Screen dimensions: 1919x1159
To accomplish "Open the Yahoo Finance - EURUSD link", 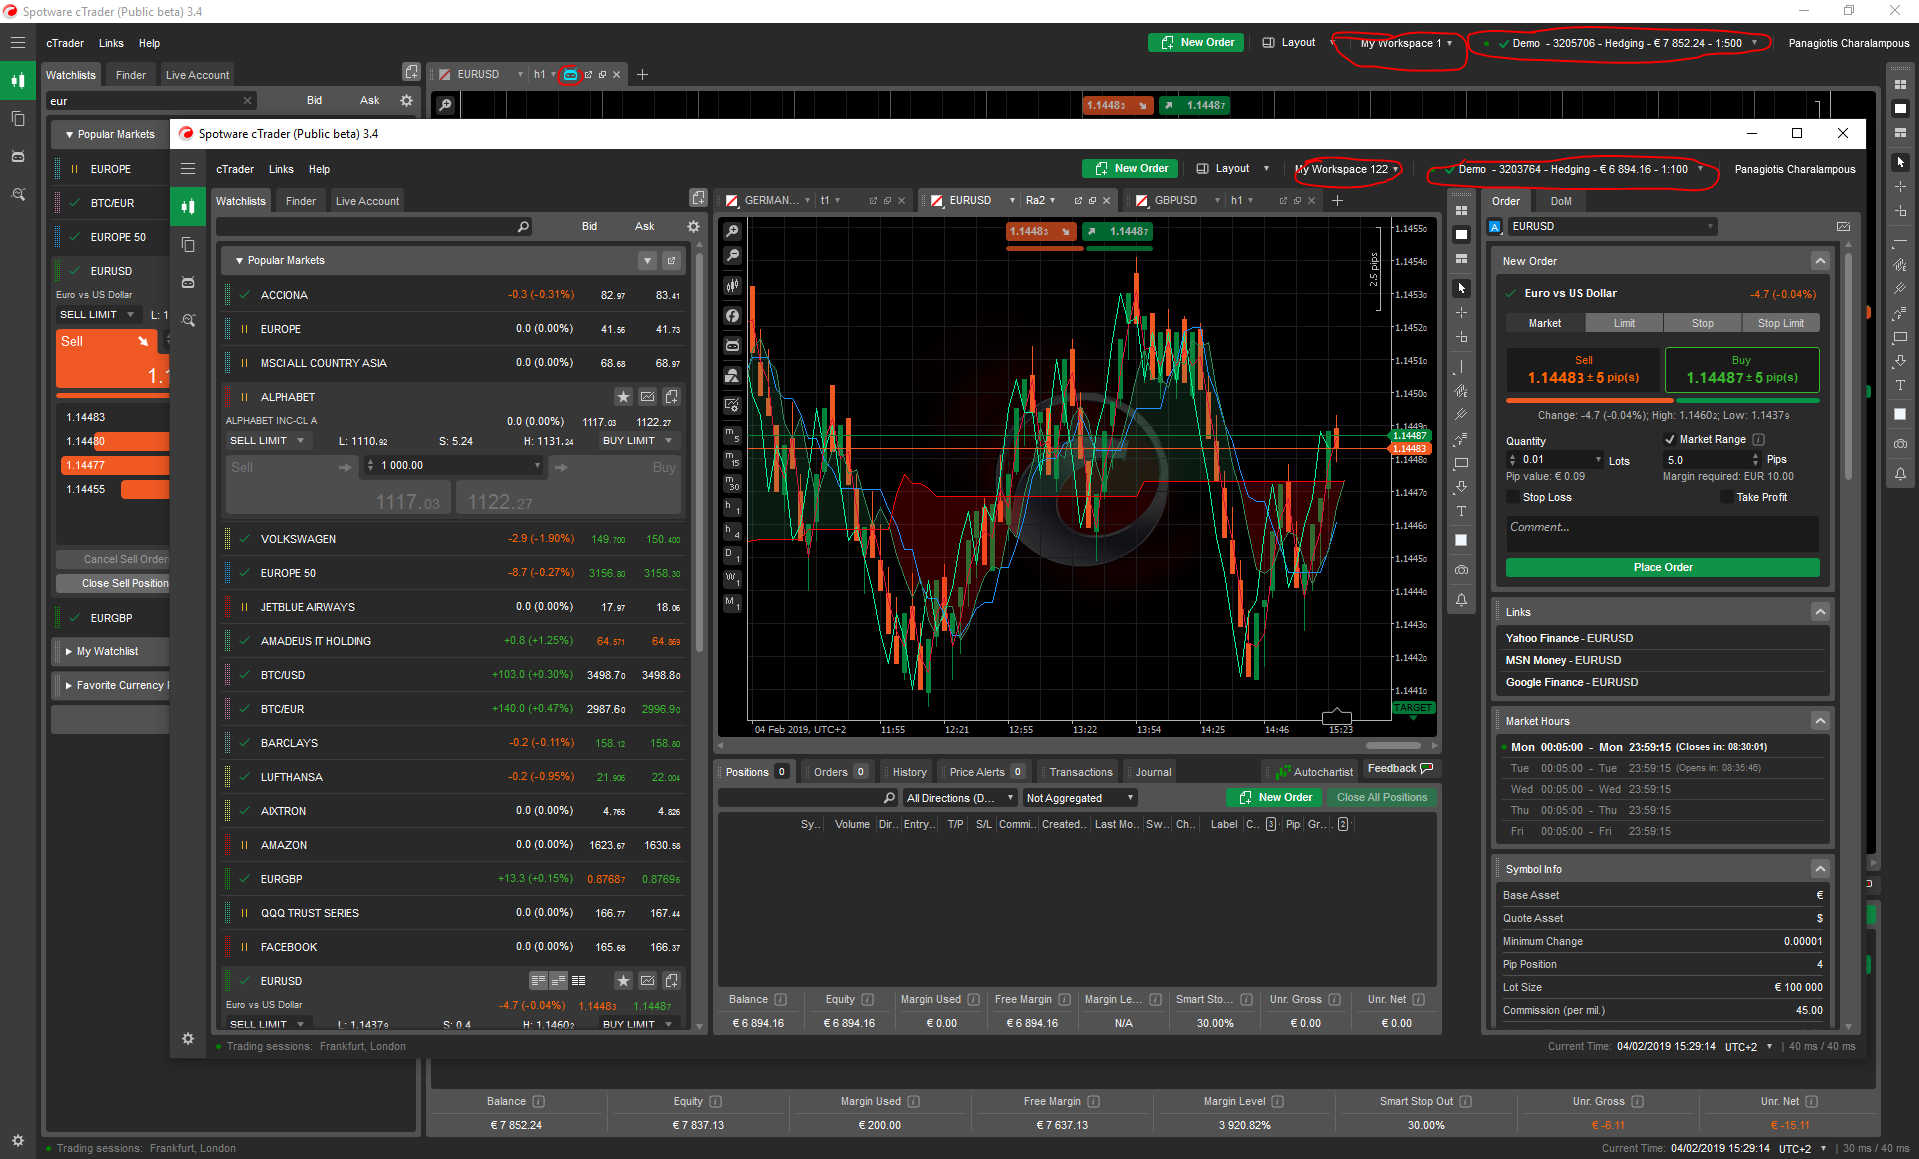I will click(1569, 638).
